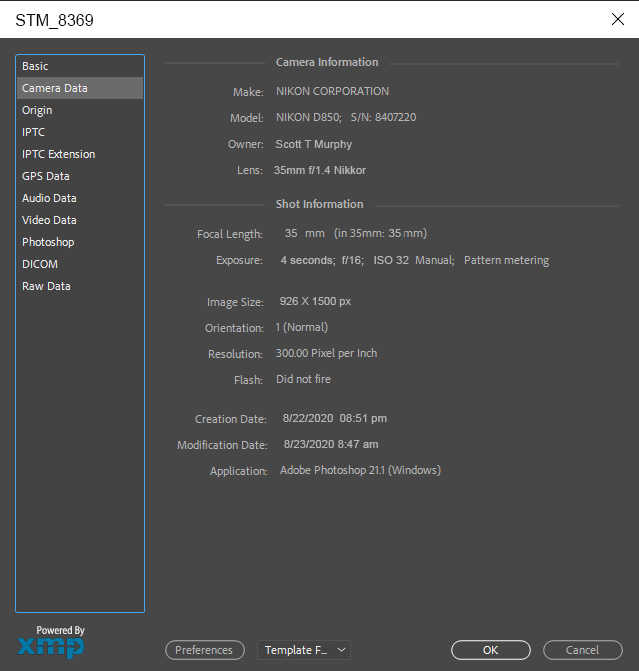The height and width of the screenshot is (671, 639).
Task: Show the GPS Data panel
Action: (45, 176)
